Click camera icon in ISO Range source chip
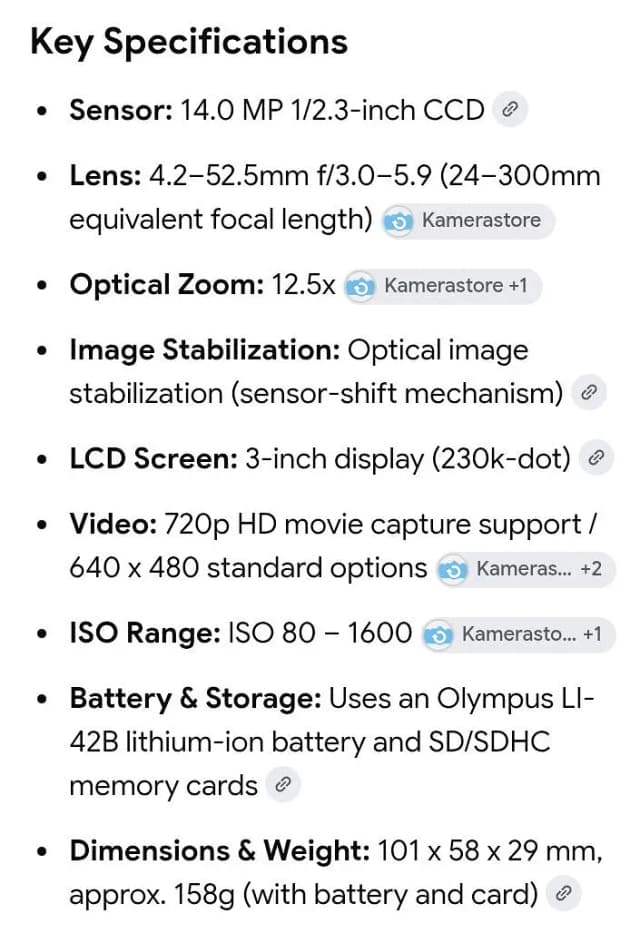640x933 pixels. click(438, 635)
